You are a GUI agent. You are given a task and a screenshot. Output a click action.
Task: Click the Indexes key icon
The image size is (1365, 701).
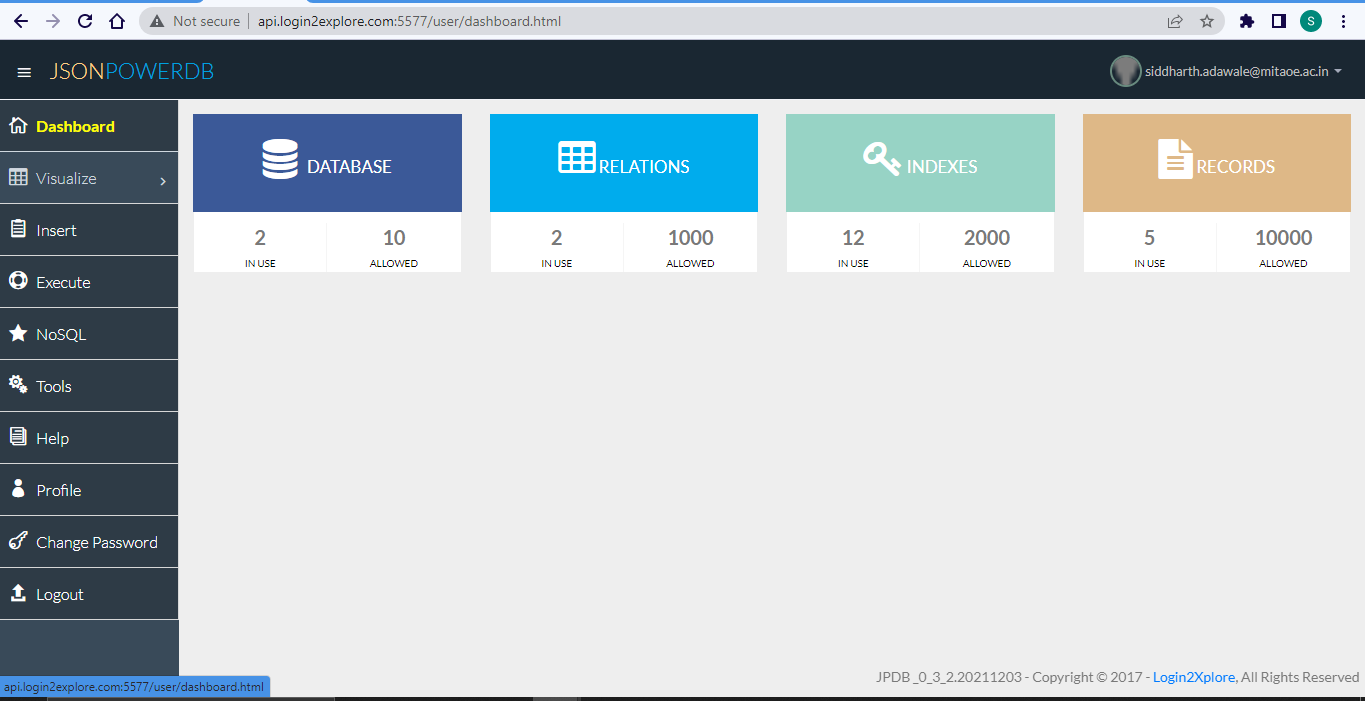pos(882,159)
